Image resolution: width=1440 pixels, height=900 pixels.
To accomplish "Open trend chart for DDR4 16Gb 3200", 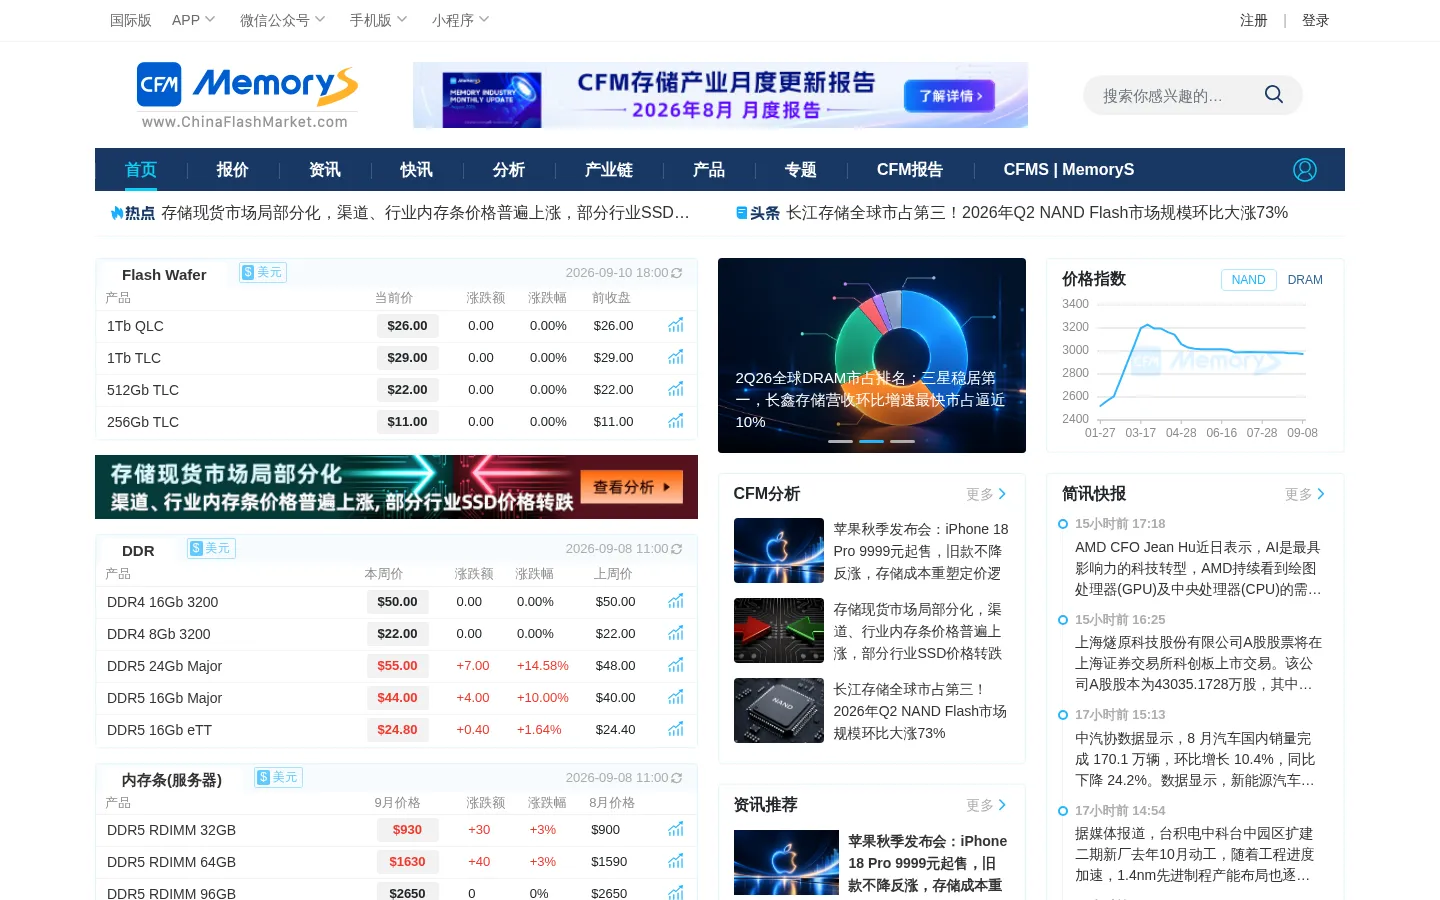I will (676, 601).
